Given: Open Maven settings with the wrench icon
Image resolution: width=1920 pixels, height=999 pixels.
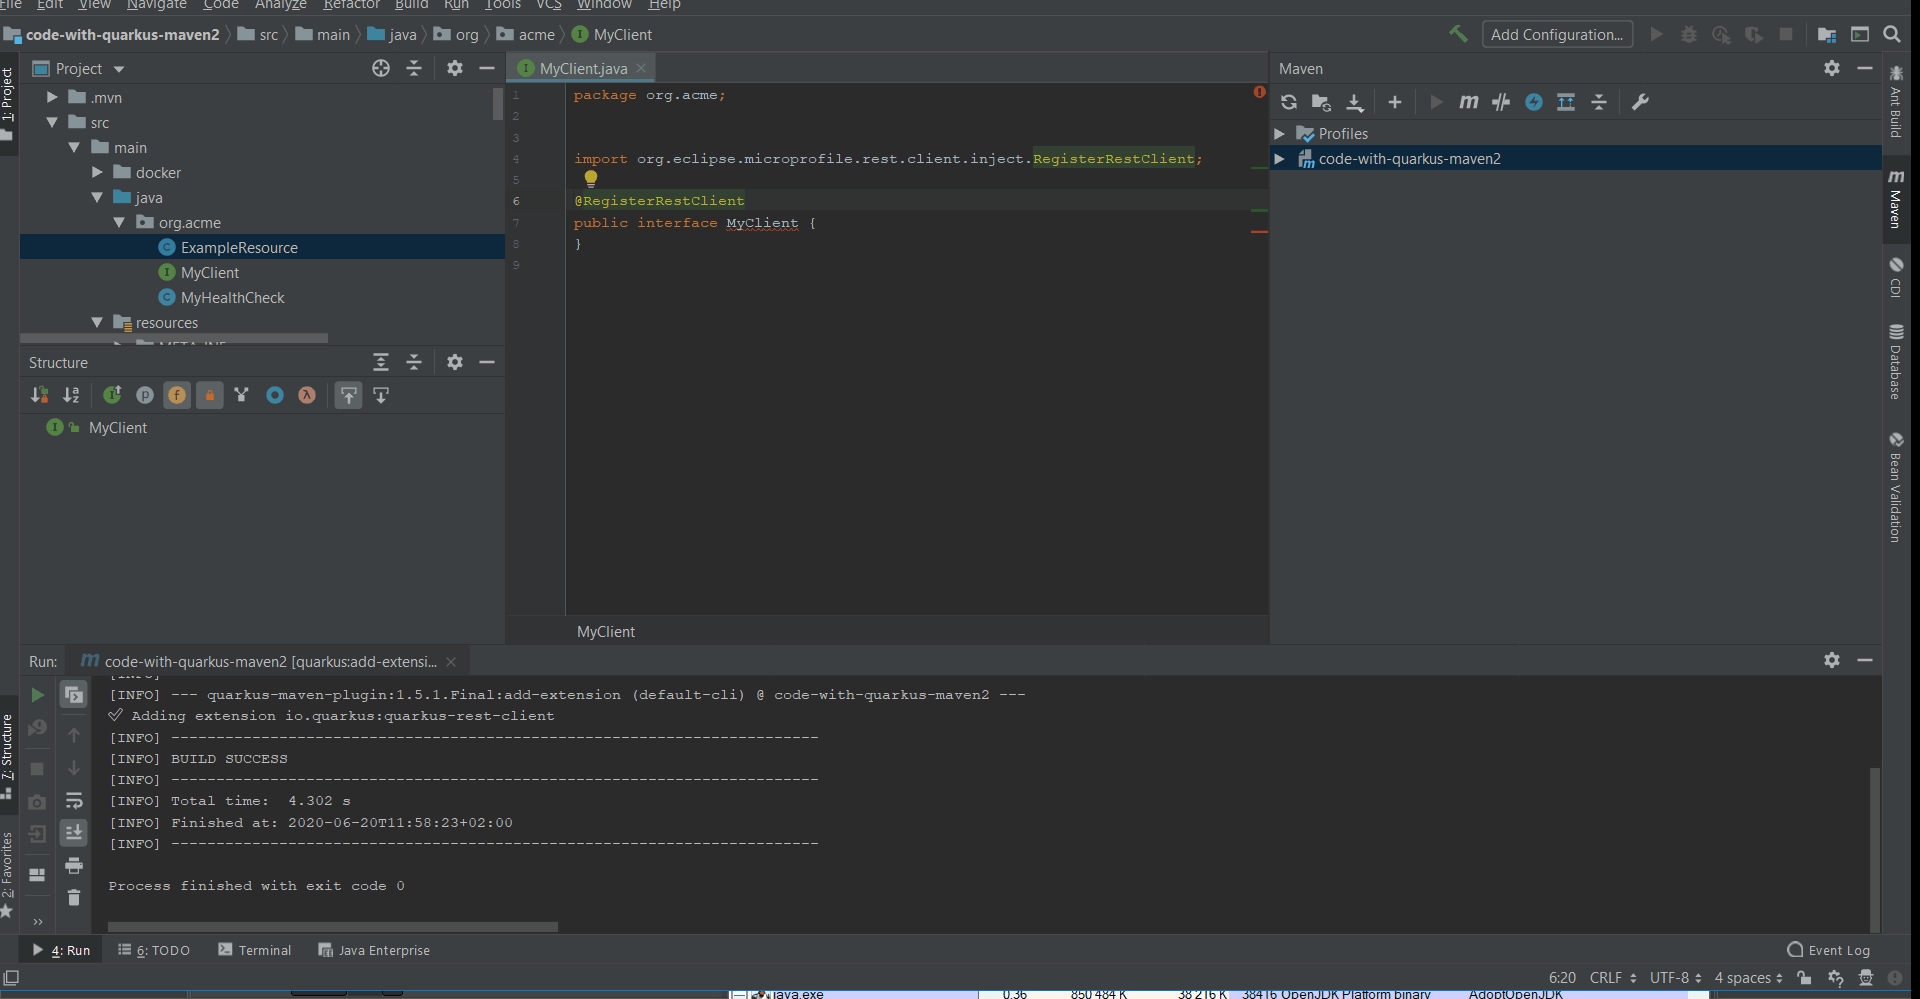Looking at the screenshot, I should 1640,101.
